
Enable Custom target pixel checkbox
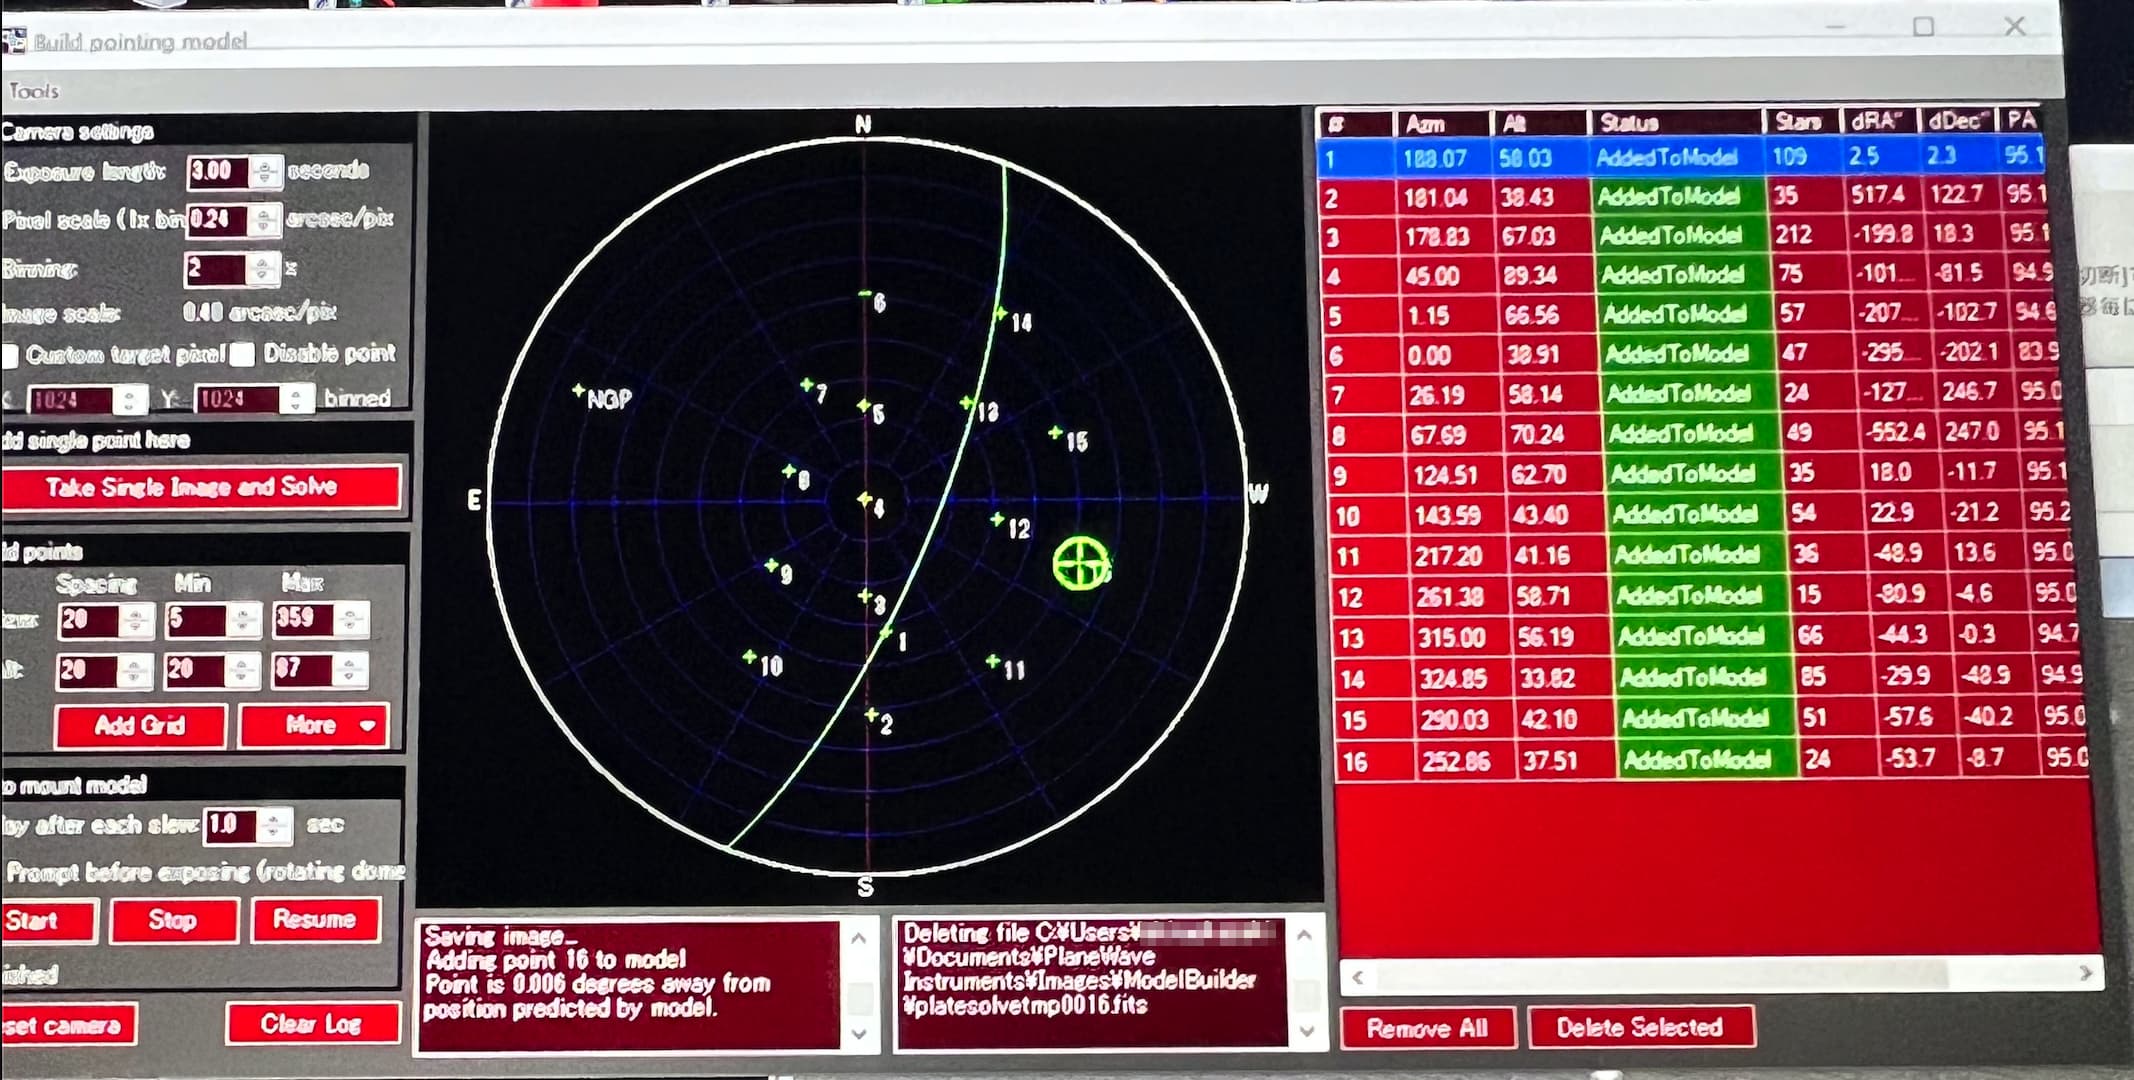10,355
